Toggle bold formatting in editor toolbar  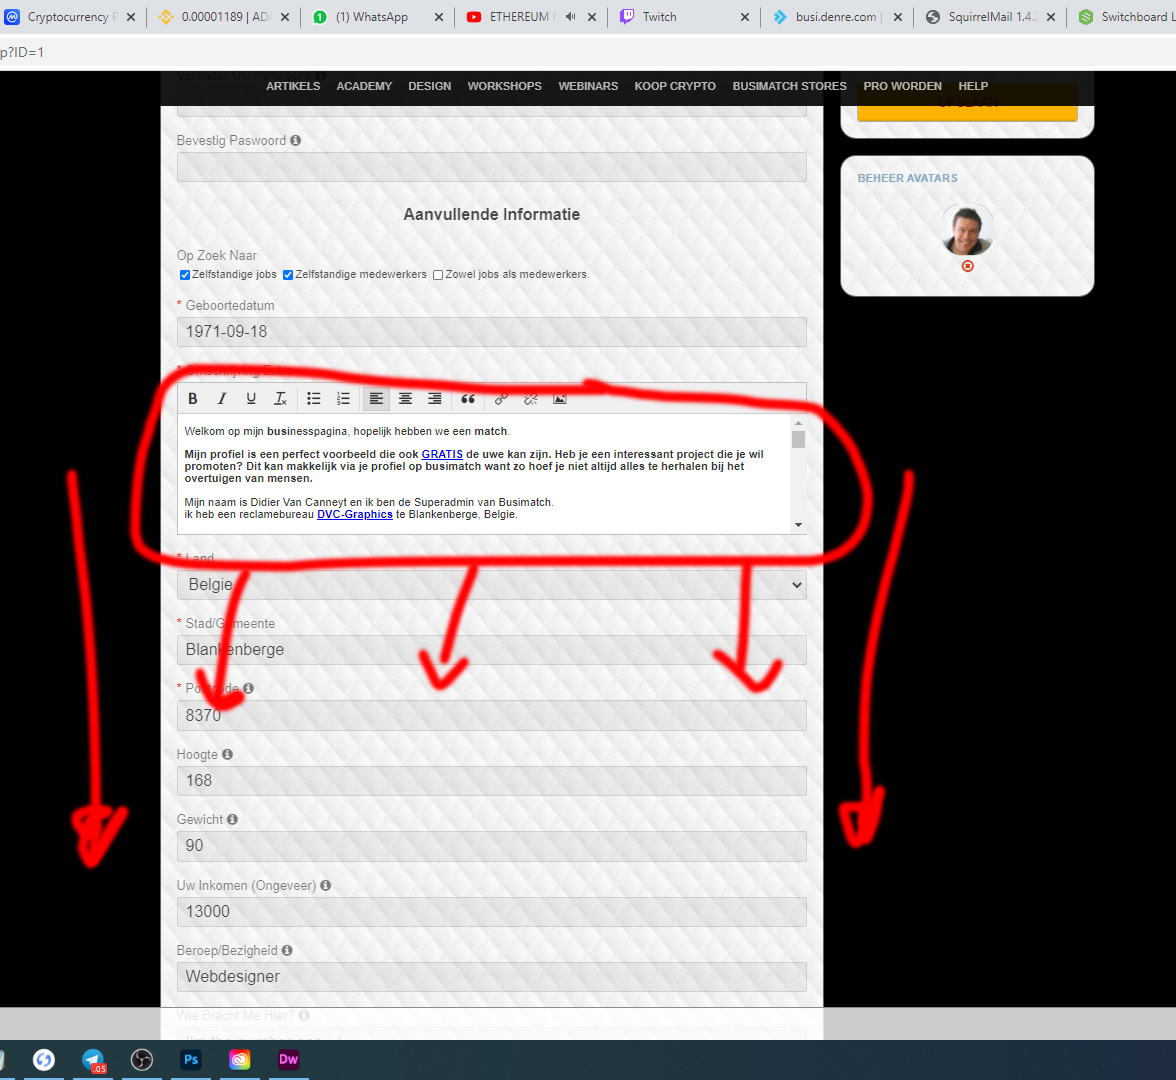pos(193,398)
